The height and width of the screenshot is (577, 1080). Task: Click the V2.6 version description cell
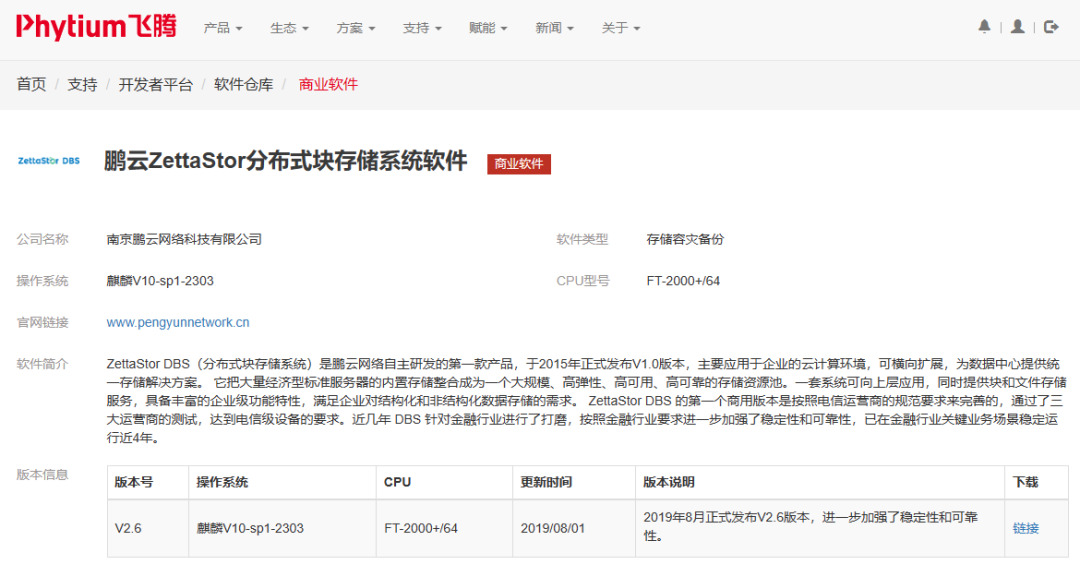[x=820, y=528]
